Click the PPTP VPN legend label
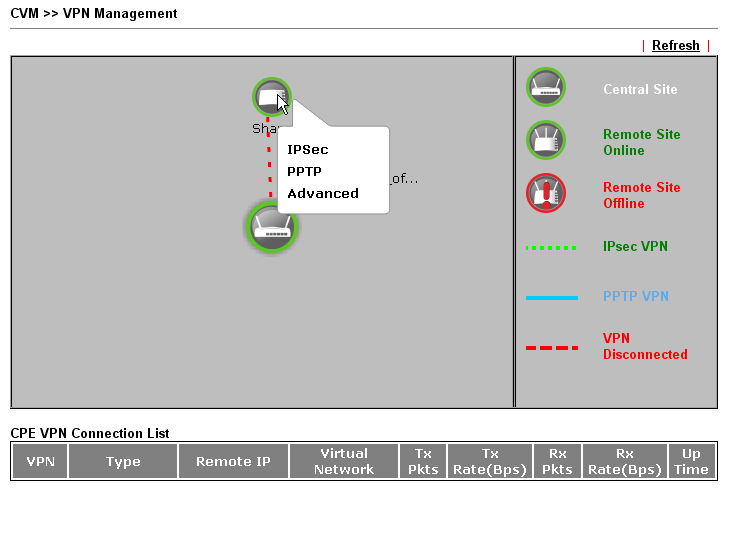 [x=636, y=296]
